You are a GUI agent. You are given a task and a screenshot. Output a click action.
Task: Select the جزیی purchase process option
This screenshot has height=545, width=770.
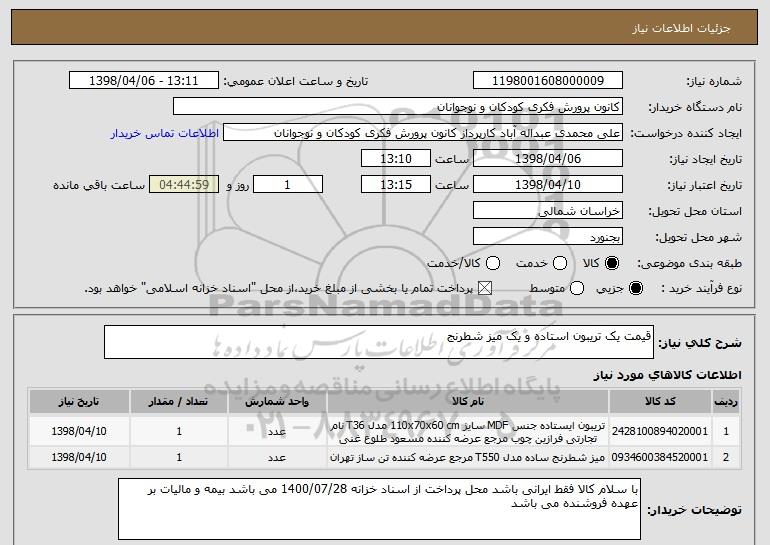tap(635, 289)
